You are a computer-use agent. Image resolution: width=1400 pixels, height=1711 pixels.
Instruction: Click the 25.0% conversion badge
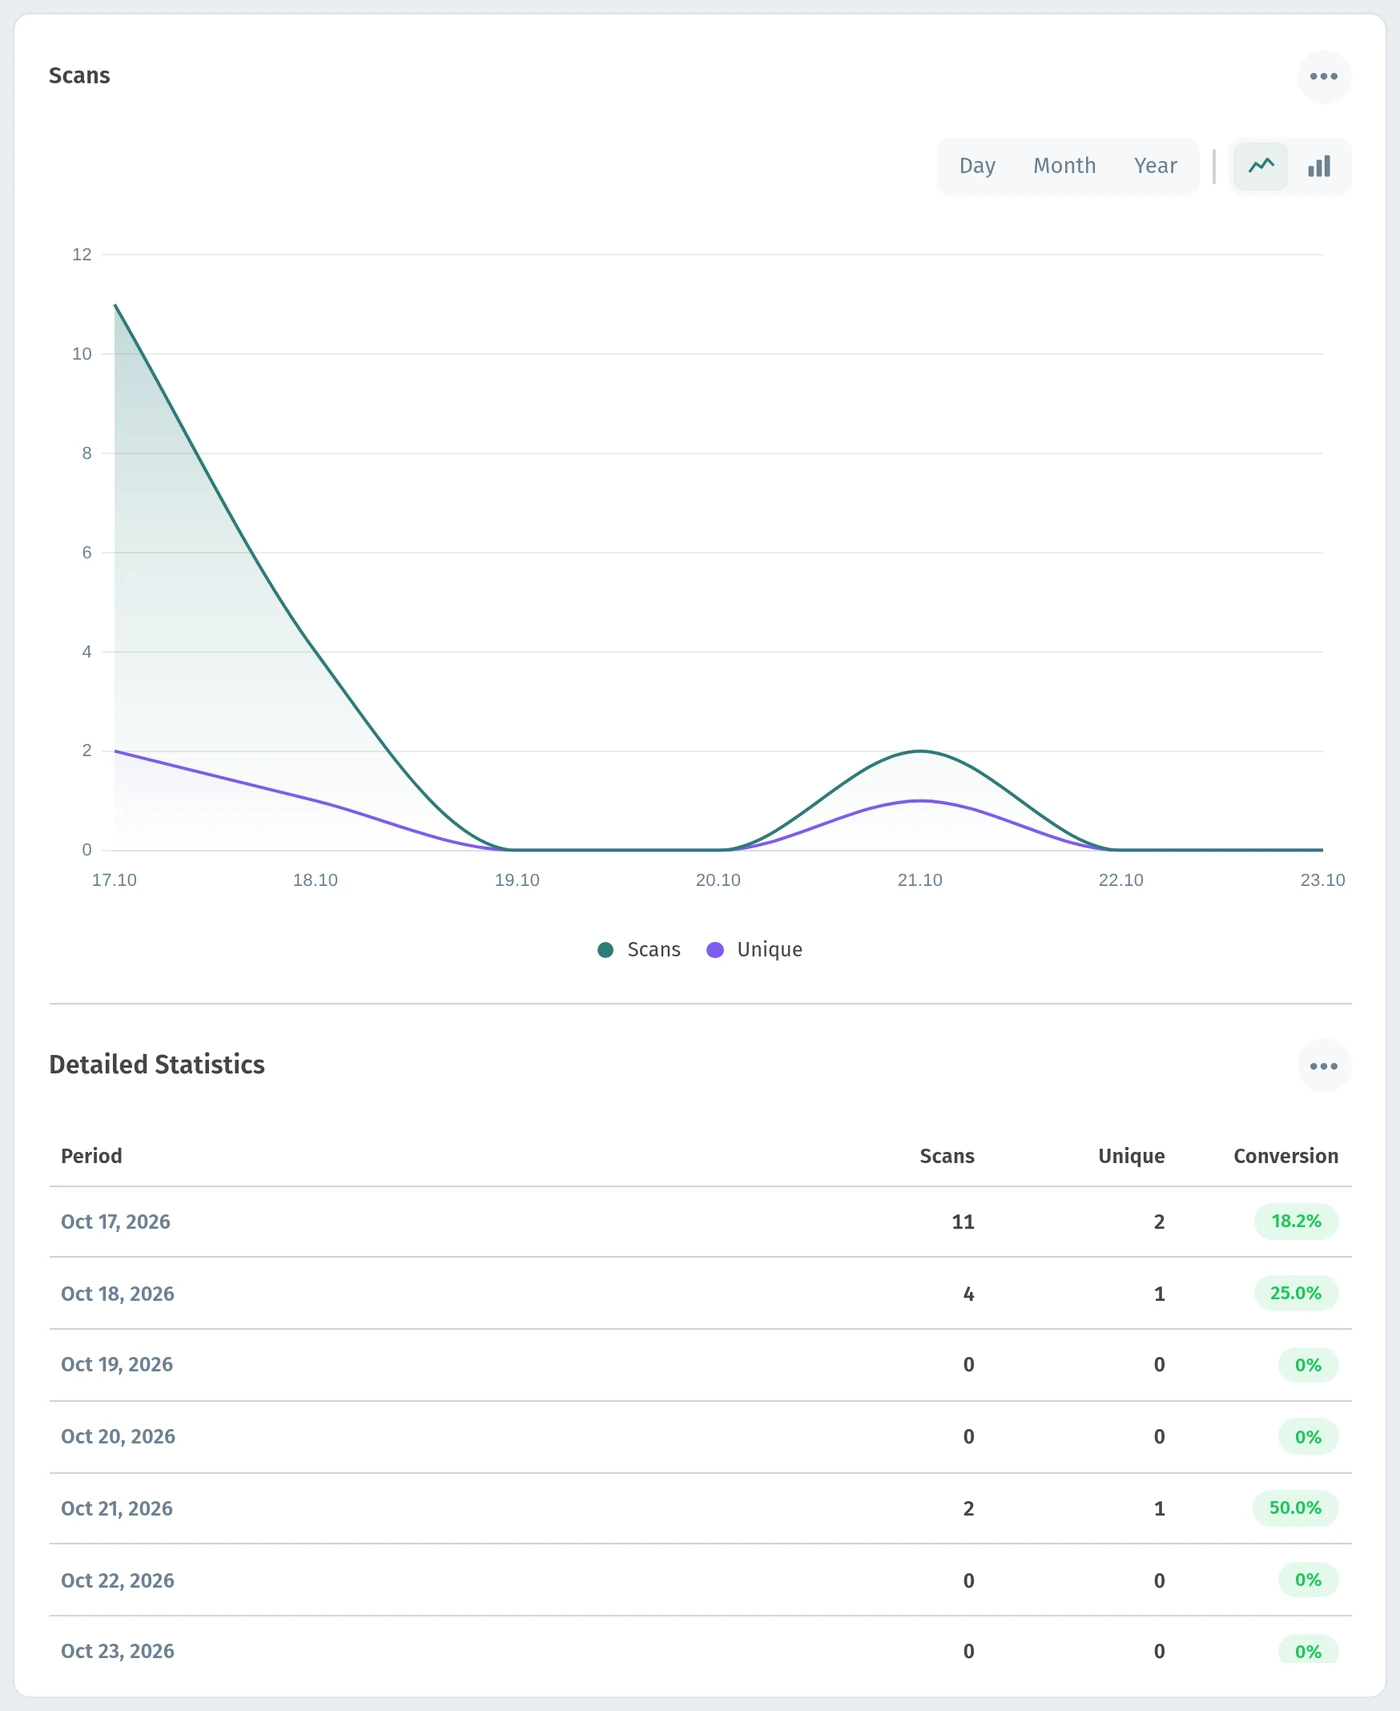[x=1296, y=1293]
